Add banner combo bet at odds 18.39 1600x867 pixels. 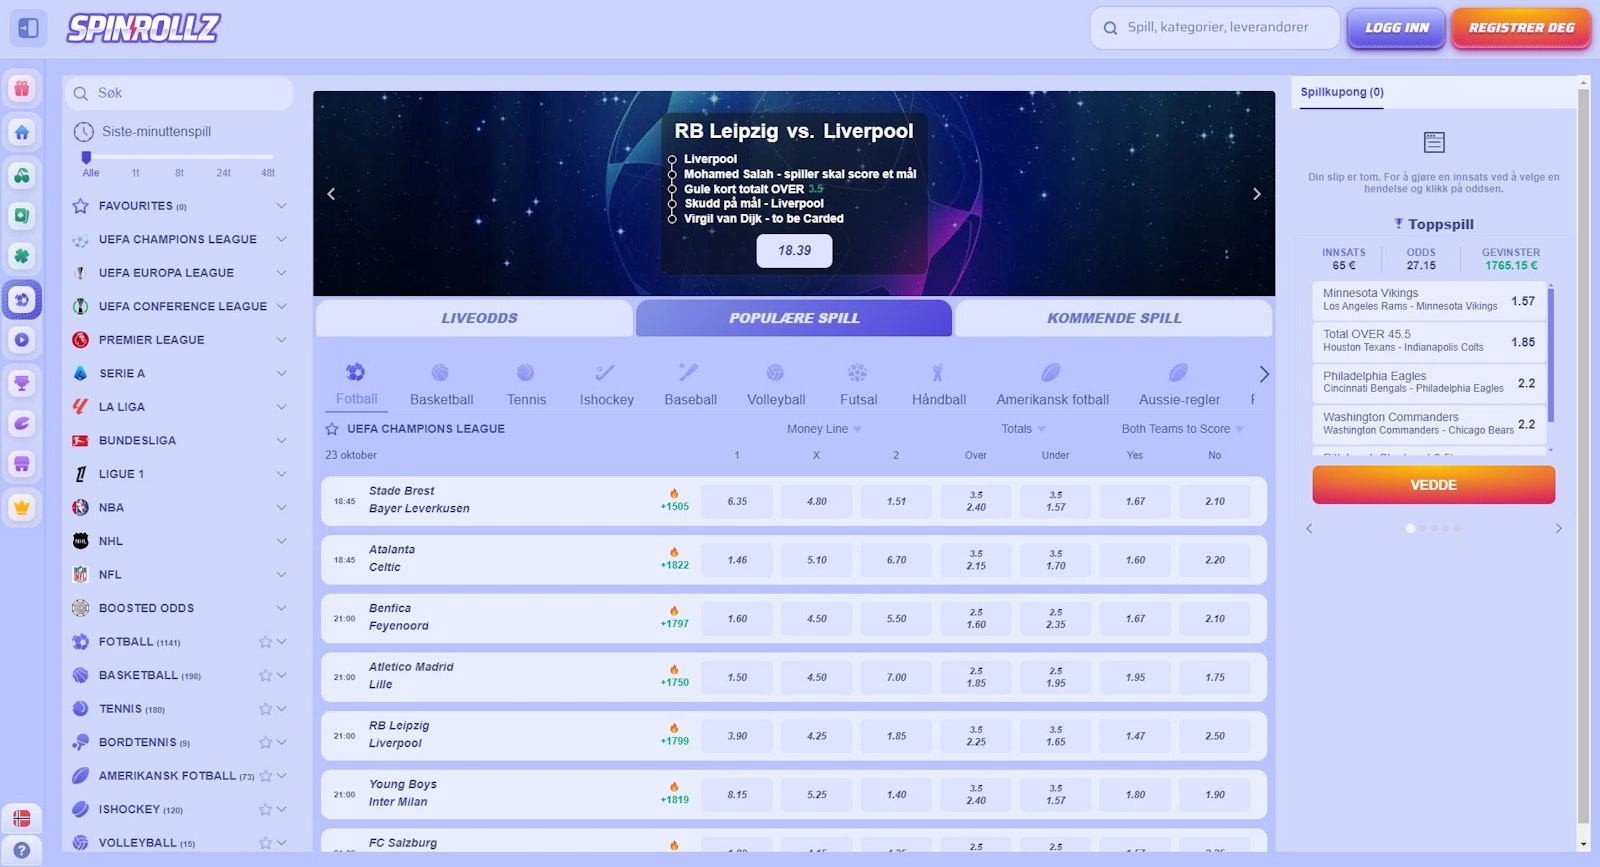[794, 251]
